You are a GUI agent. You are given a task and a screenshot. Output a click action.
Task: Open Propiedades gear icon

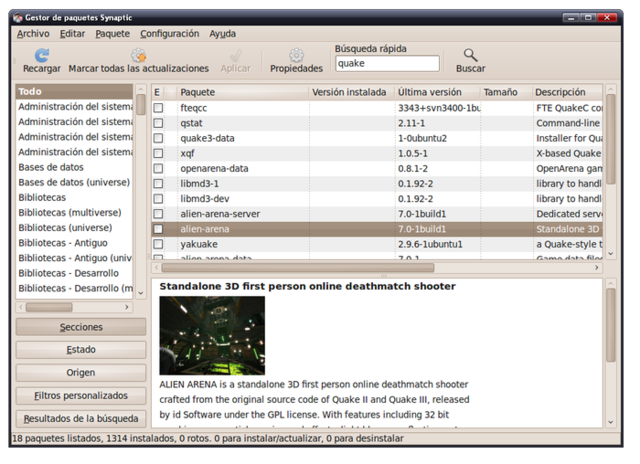coord(296,56)
